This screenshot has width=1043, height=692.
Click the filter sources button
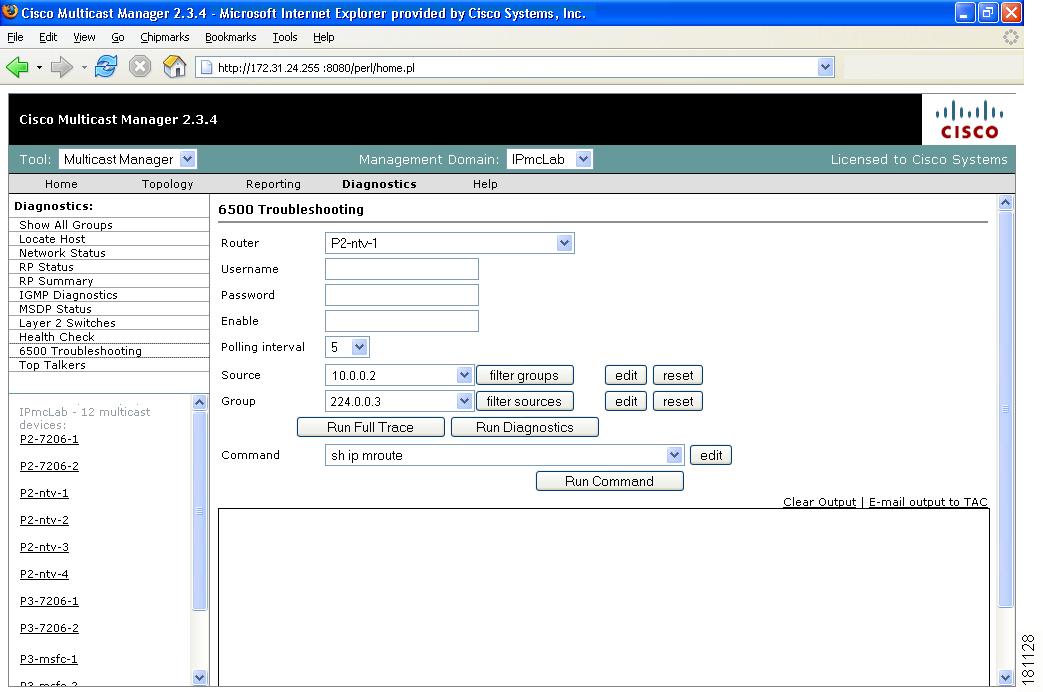coord(524,401)
